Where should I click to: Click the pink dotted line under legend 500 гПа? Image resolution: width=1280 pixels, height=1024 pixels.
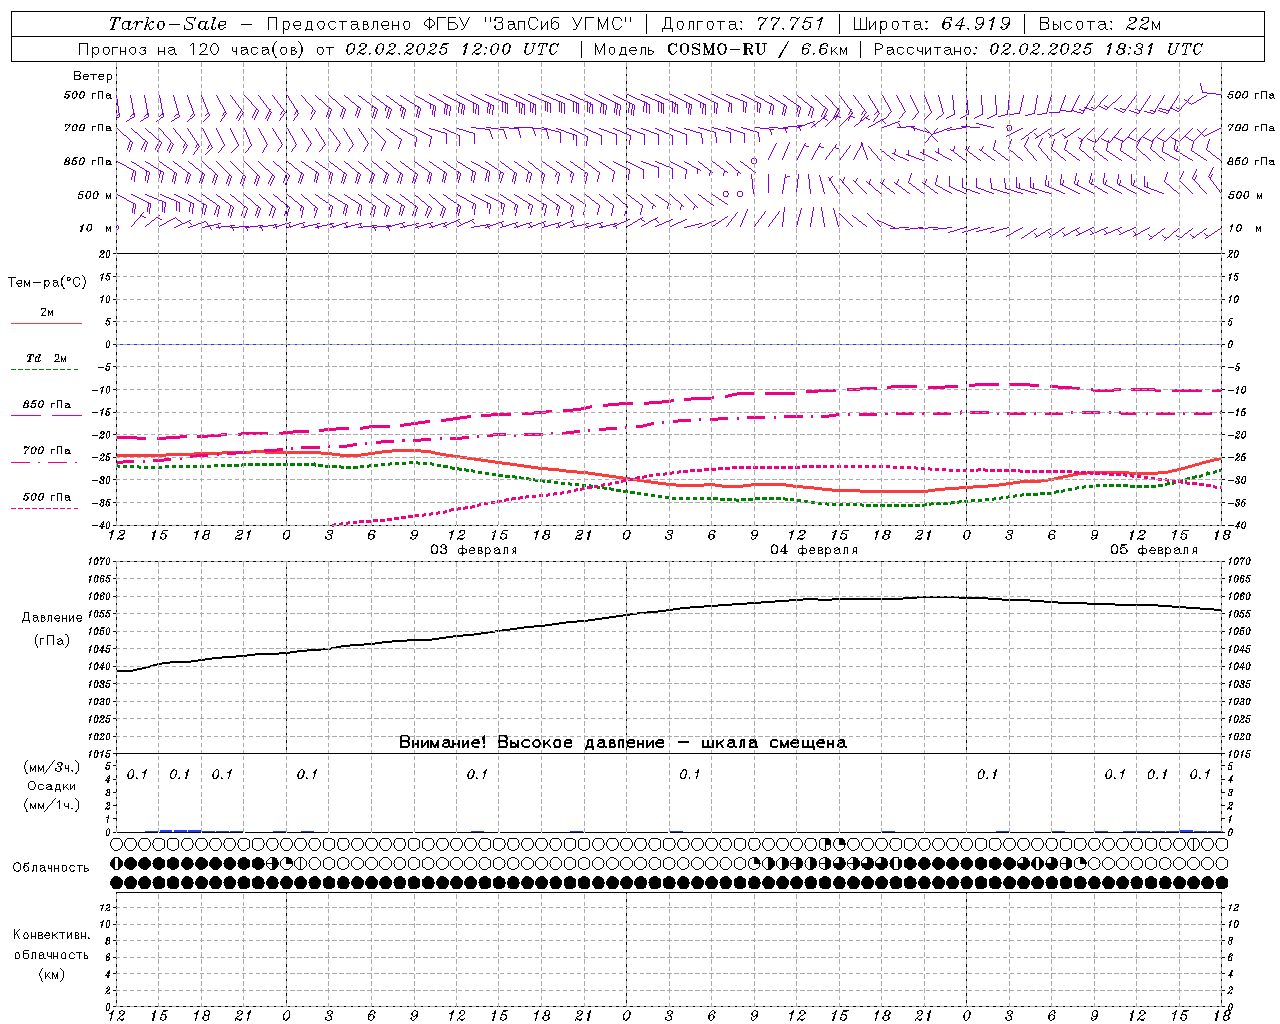click(x=45, y=509)
